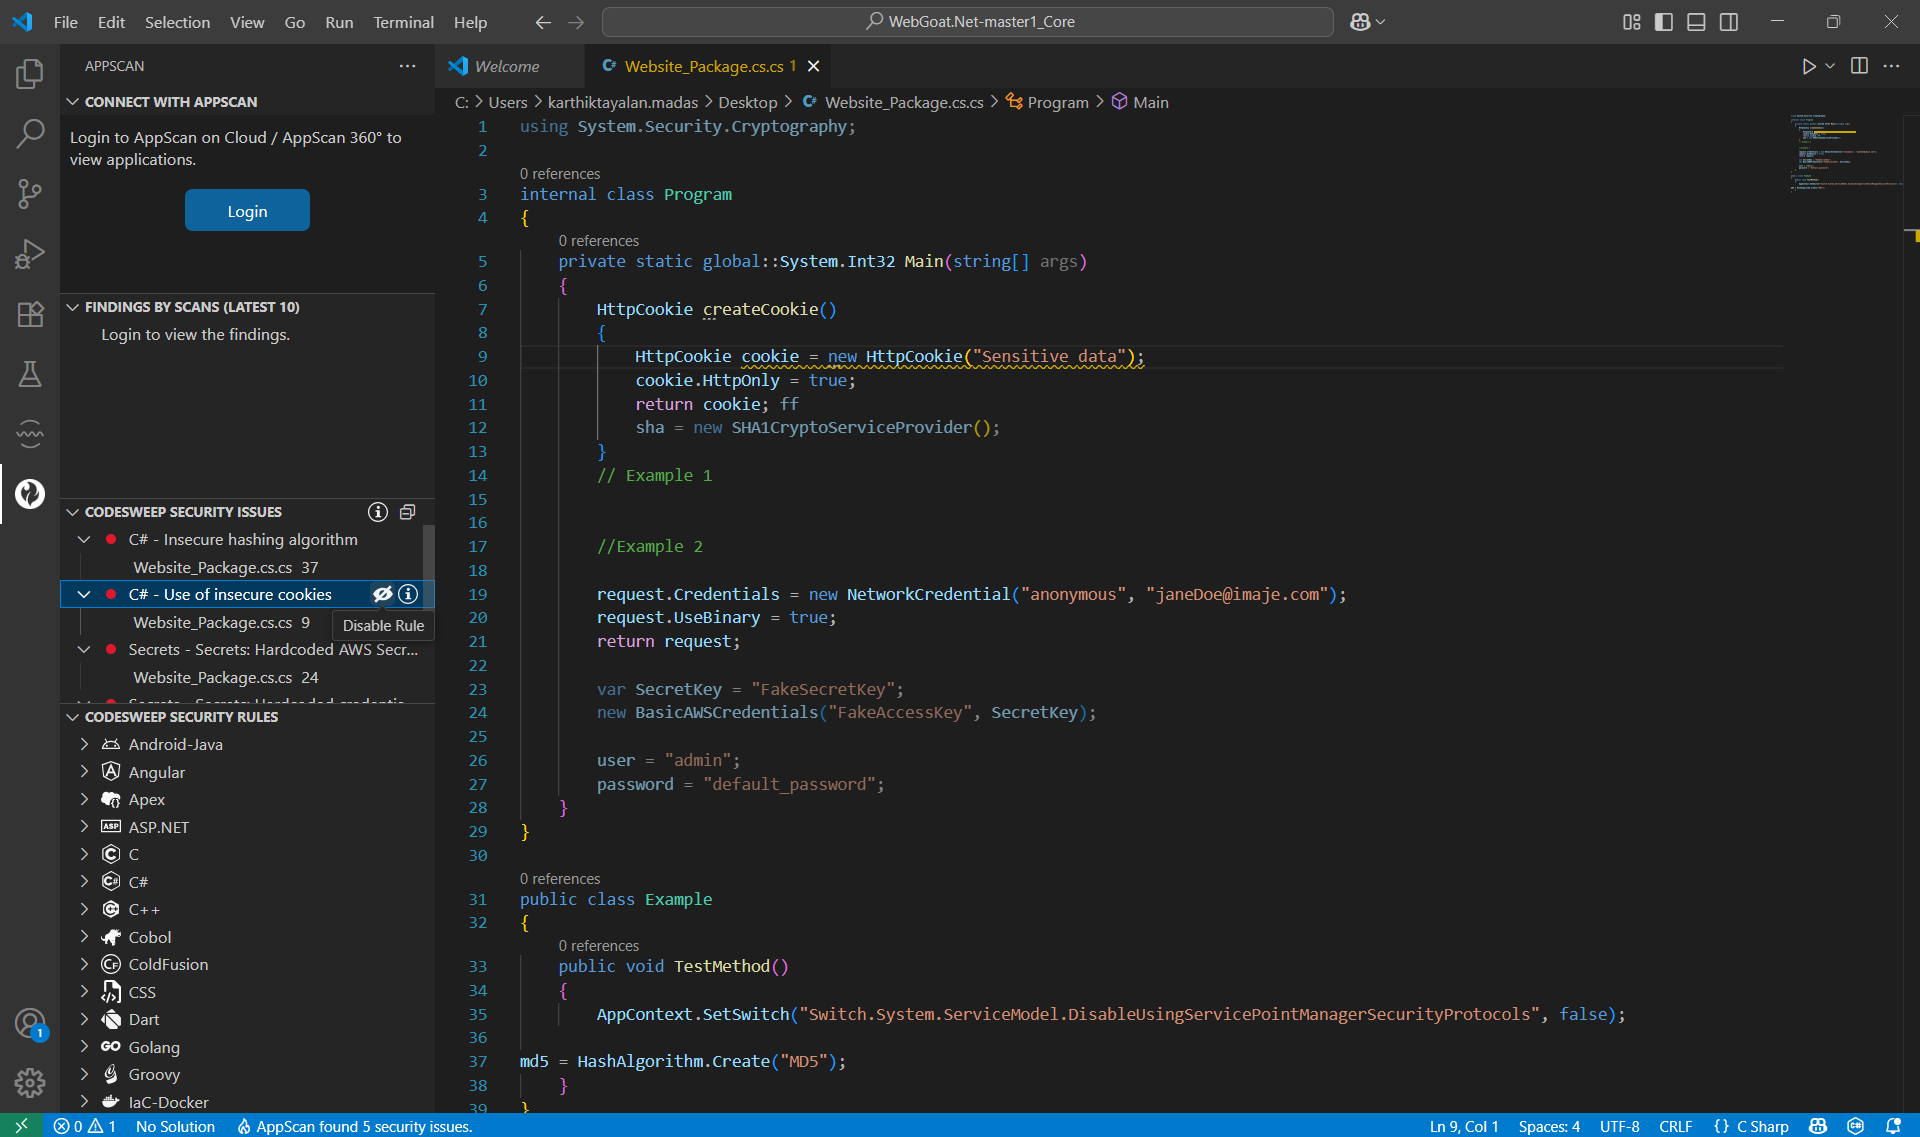Image resolution: width=1920 pixels, height=1137 pixels.
Task: Disable rule for insecure cookies issue
Action: pos(382,594)
